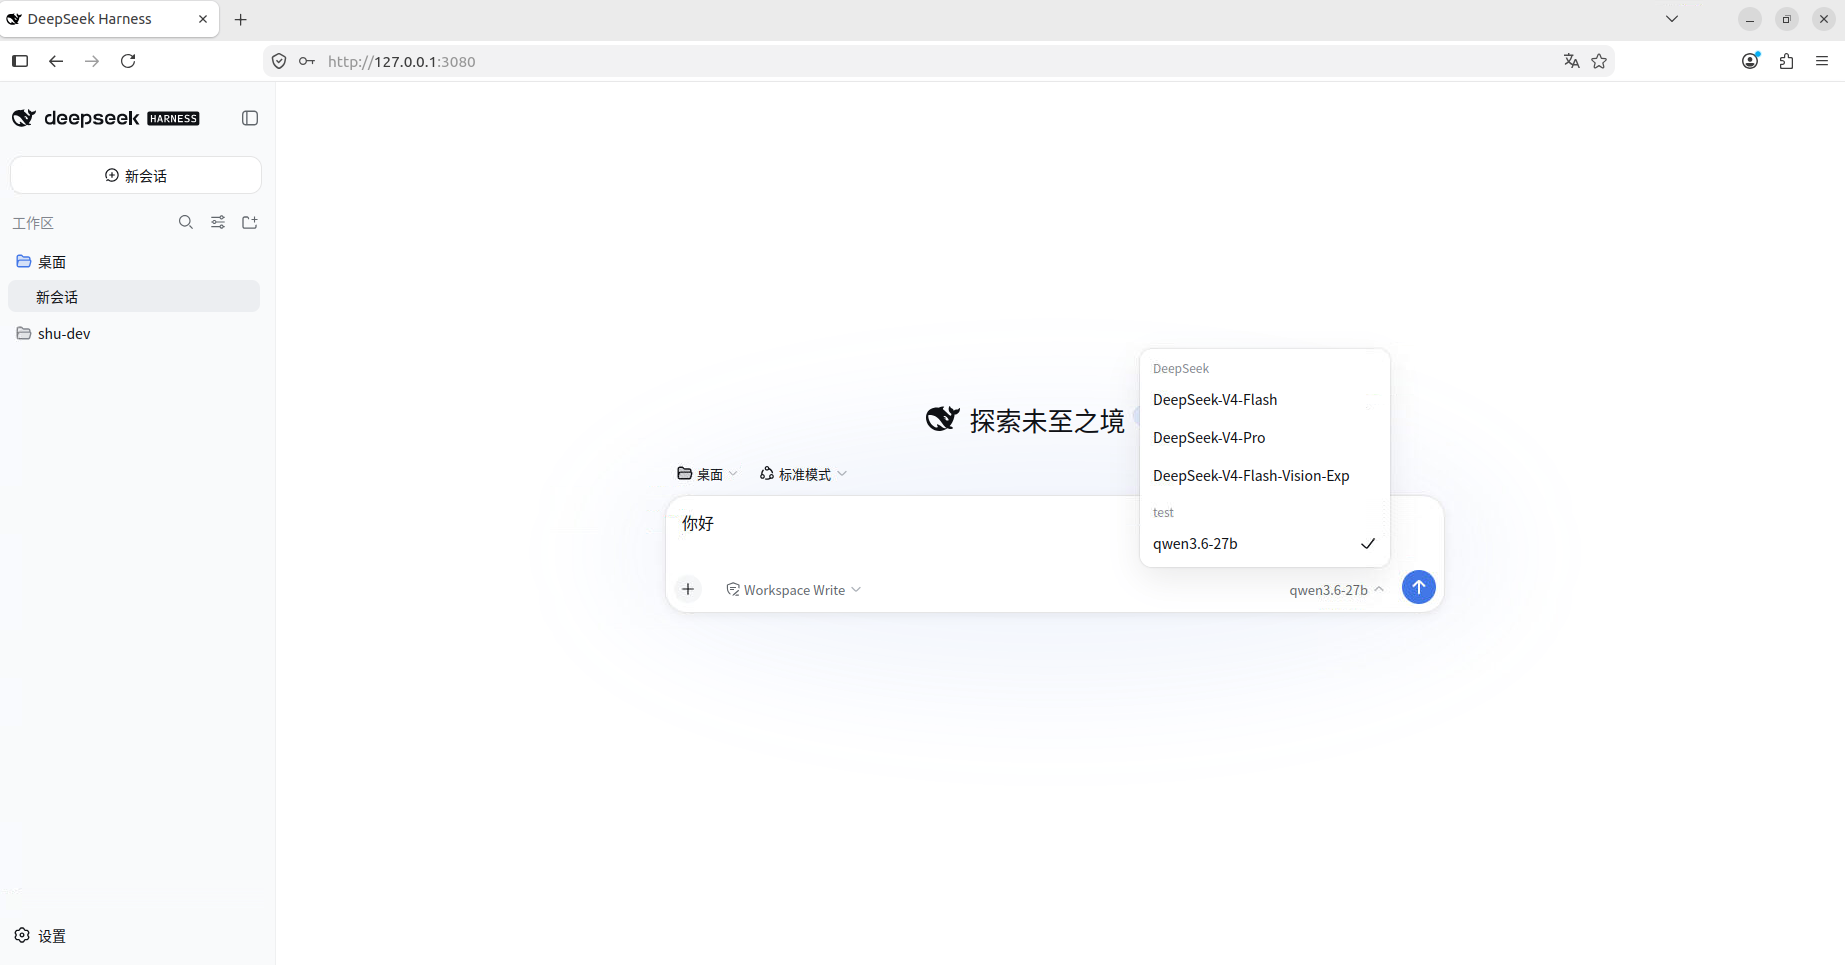Close the DeepSeek Harness browser tab
The height and width of the screenshot is (965, 1845).
coord(203,19)
